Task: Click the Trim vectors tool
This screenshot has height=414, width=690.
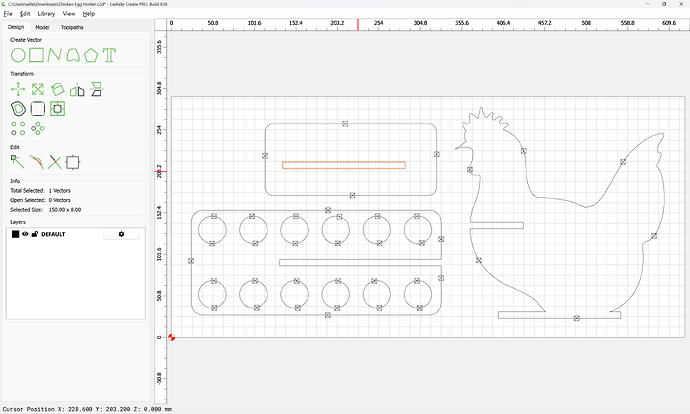Action: click(56, 161)
